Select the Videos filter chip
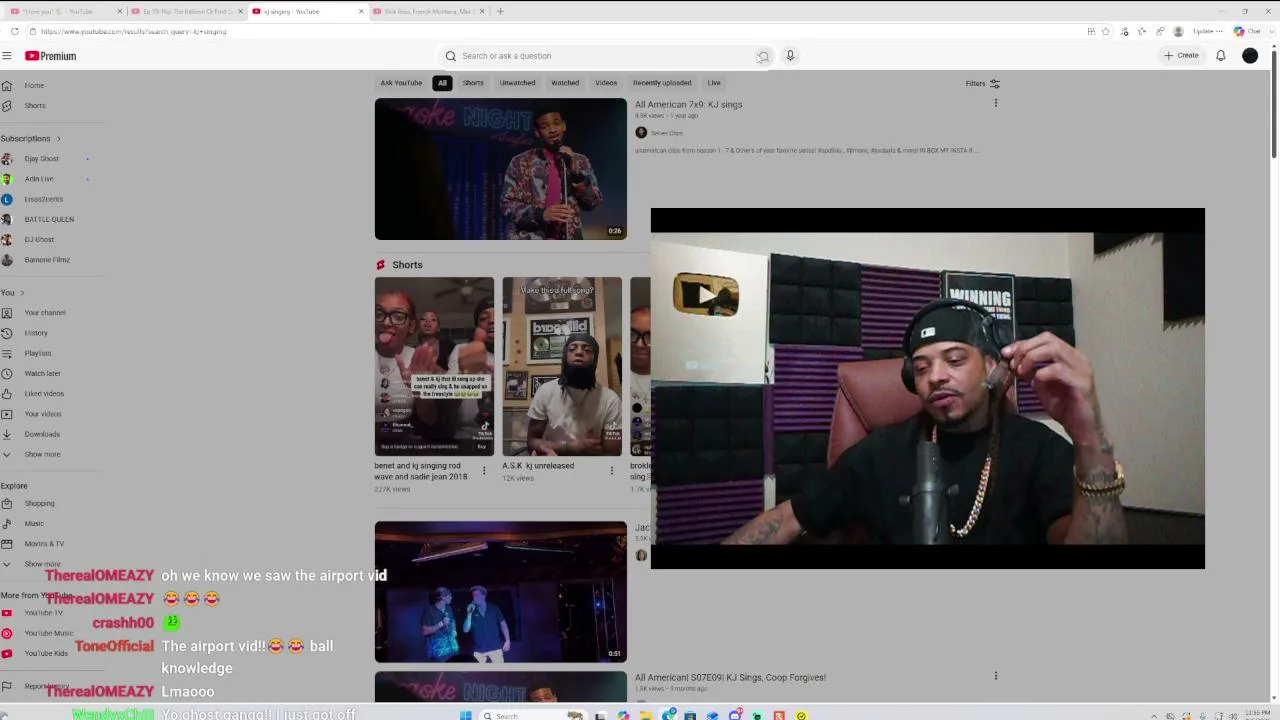 click(x=606, y=83)
